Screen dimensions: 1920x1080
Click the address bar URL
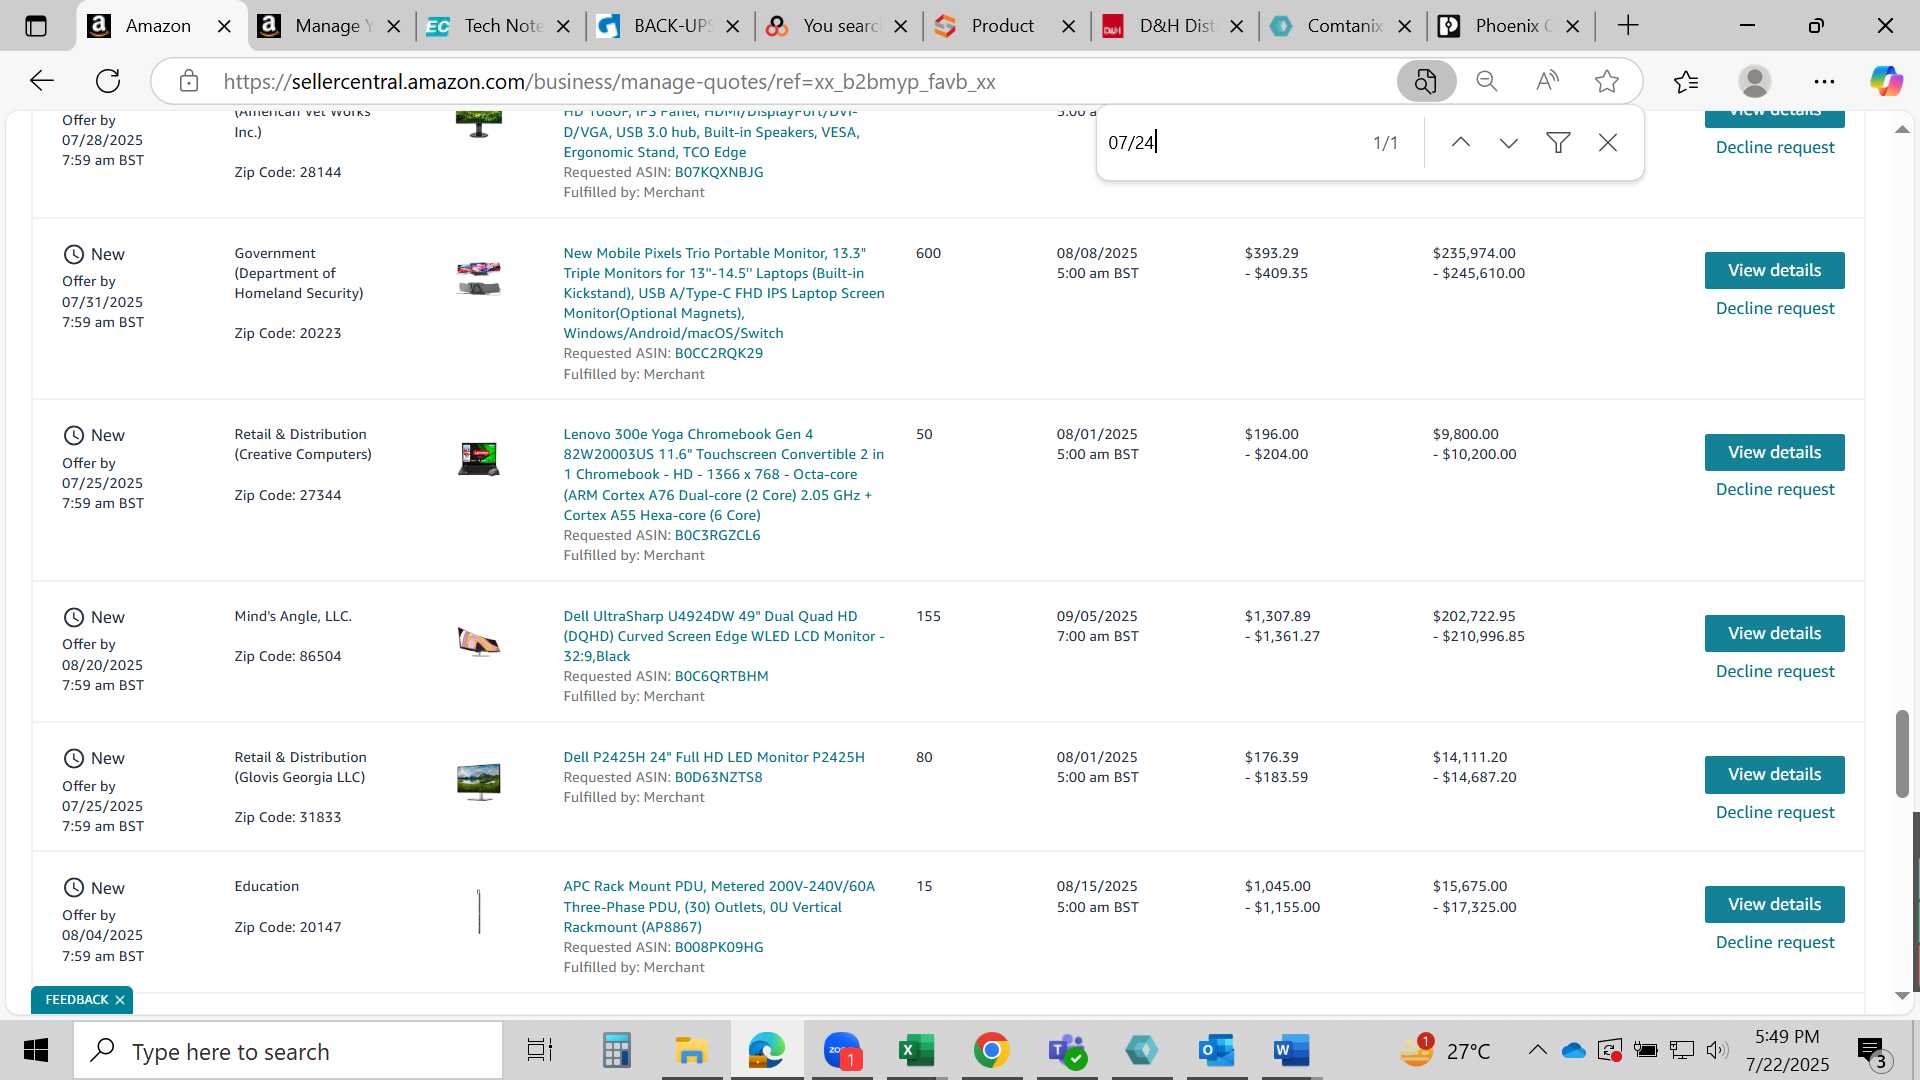(610, 82)
